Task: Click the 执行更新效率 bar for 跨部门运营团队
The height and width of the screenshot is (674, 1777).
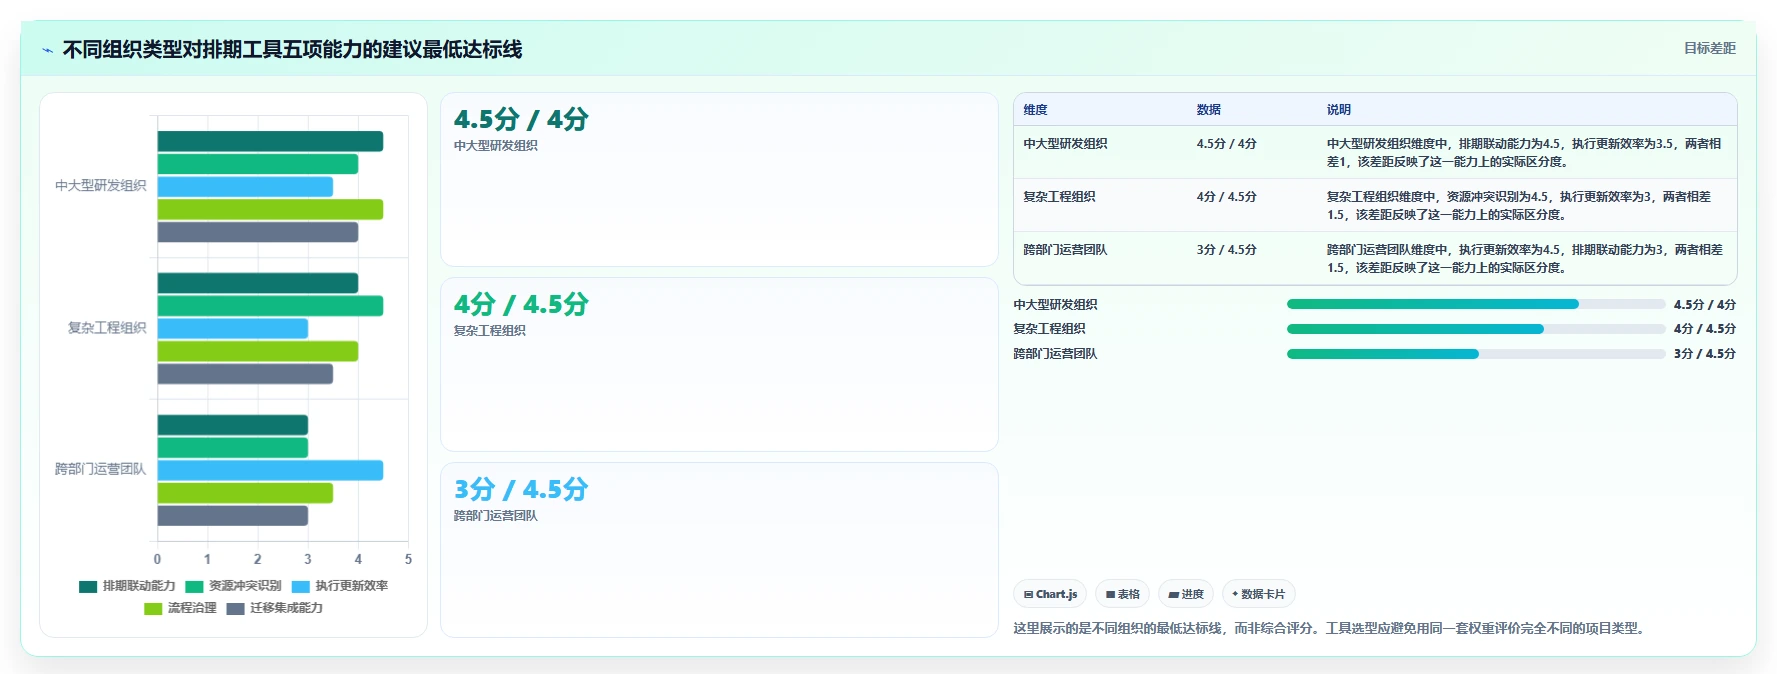Action: (270, 470)
